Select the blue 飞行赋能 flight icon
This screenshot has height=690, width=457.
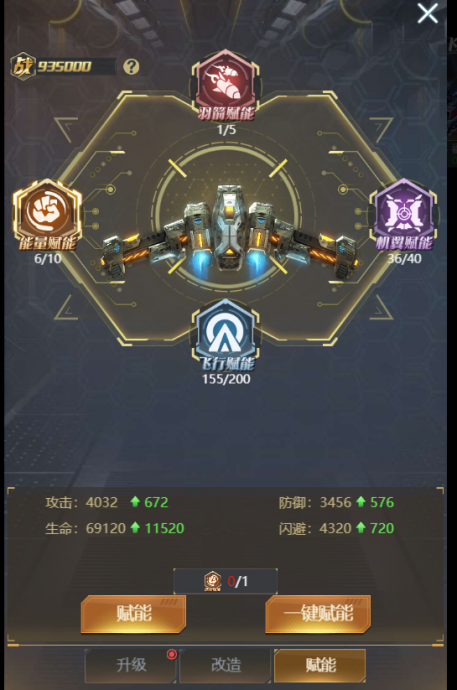coord(226,332)
